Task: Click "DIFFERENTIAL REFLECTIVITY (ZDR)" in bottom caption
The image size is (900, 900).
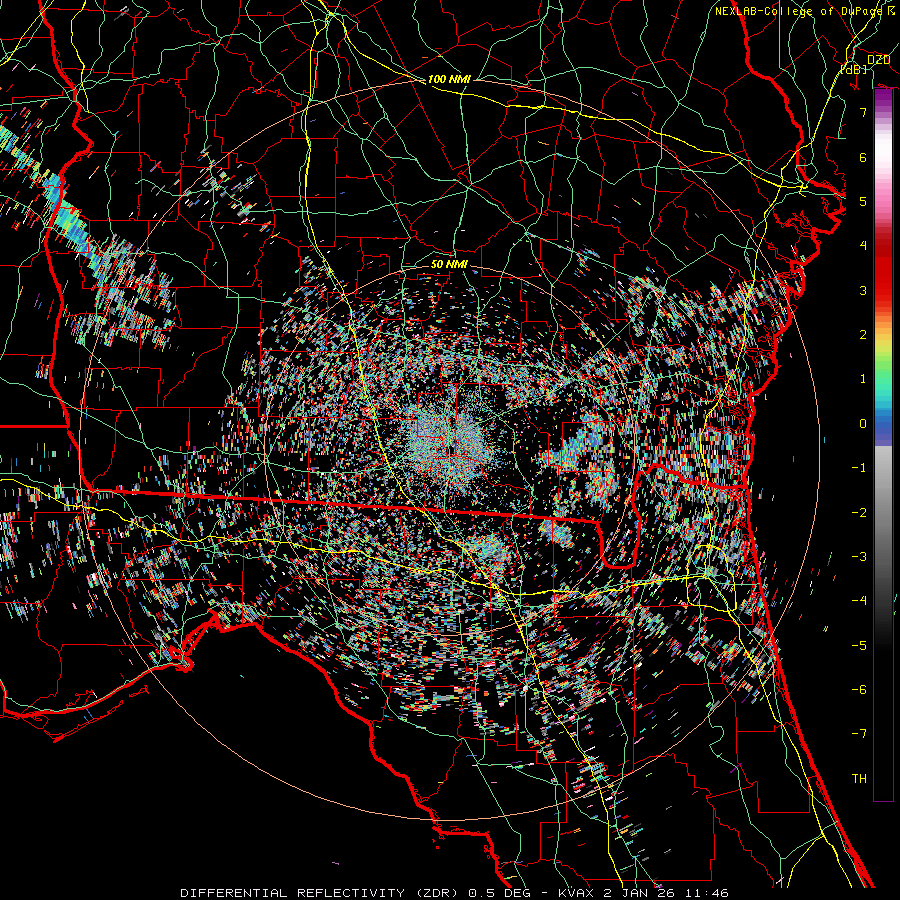Action: click(321, 893)
